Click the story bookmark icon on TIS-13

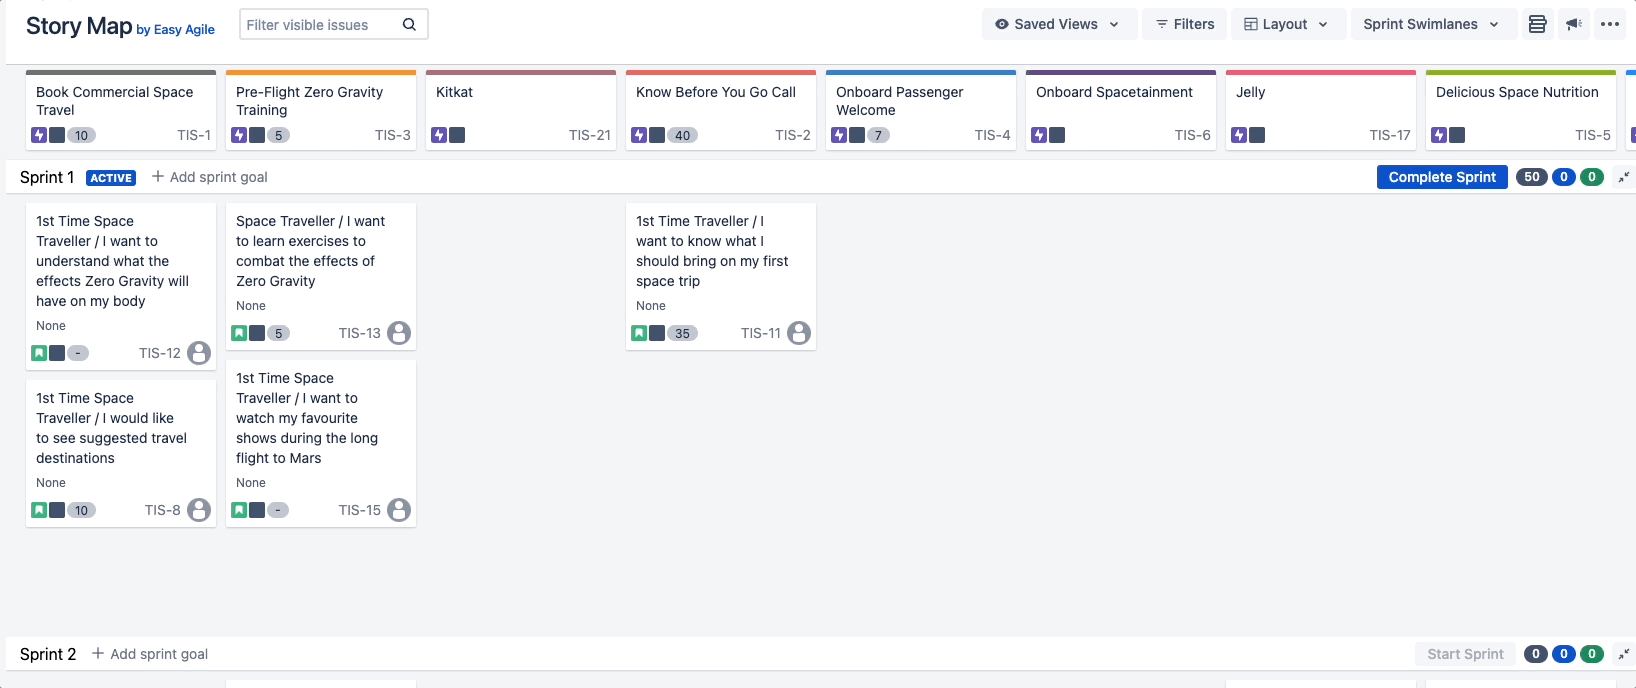(239, 333)
